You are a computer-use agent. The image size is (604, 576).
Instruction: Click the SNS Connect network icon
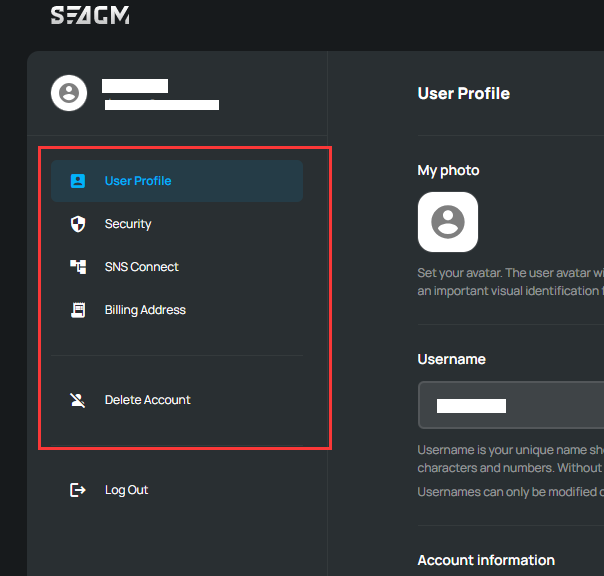pos(78,267)
